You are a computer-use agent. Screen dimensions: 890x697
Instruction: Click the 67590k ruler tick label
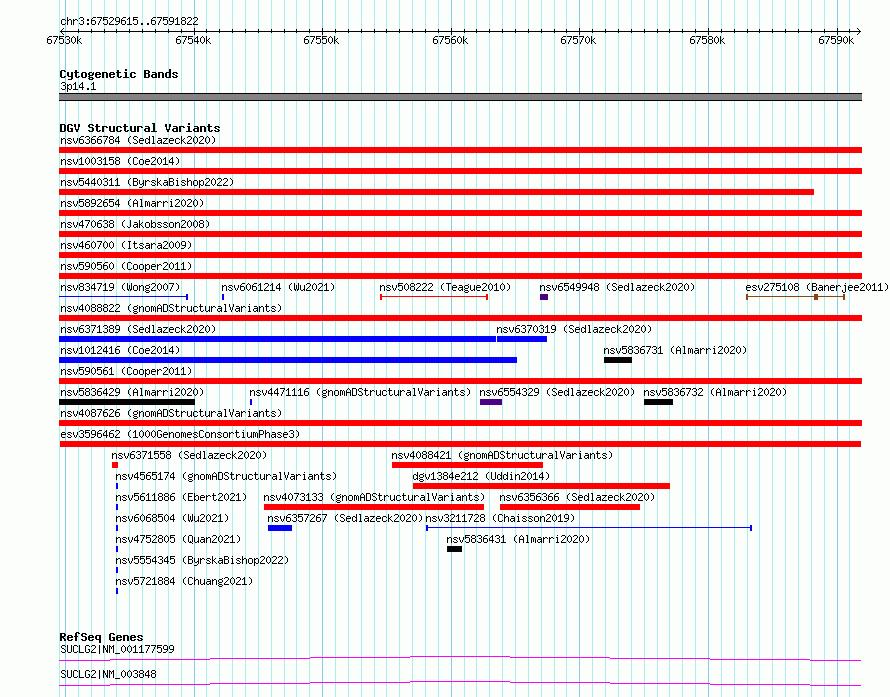point(836,40)
